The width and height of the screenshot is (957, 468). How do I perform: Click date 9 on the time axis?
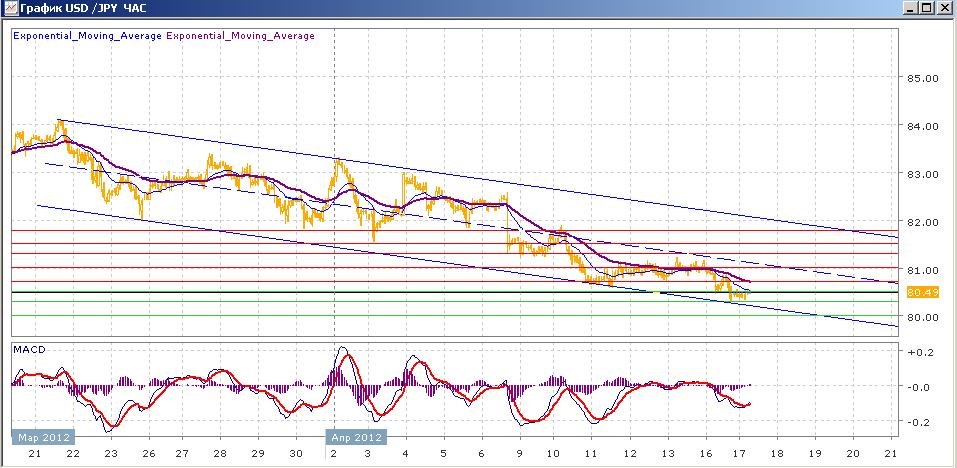pyautogui.click(x=517, y=455)
